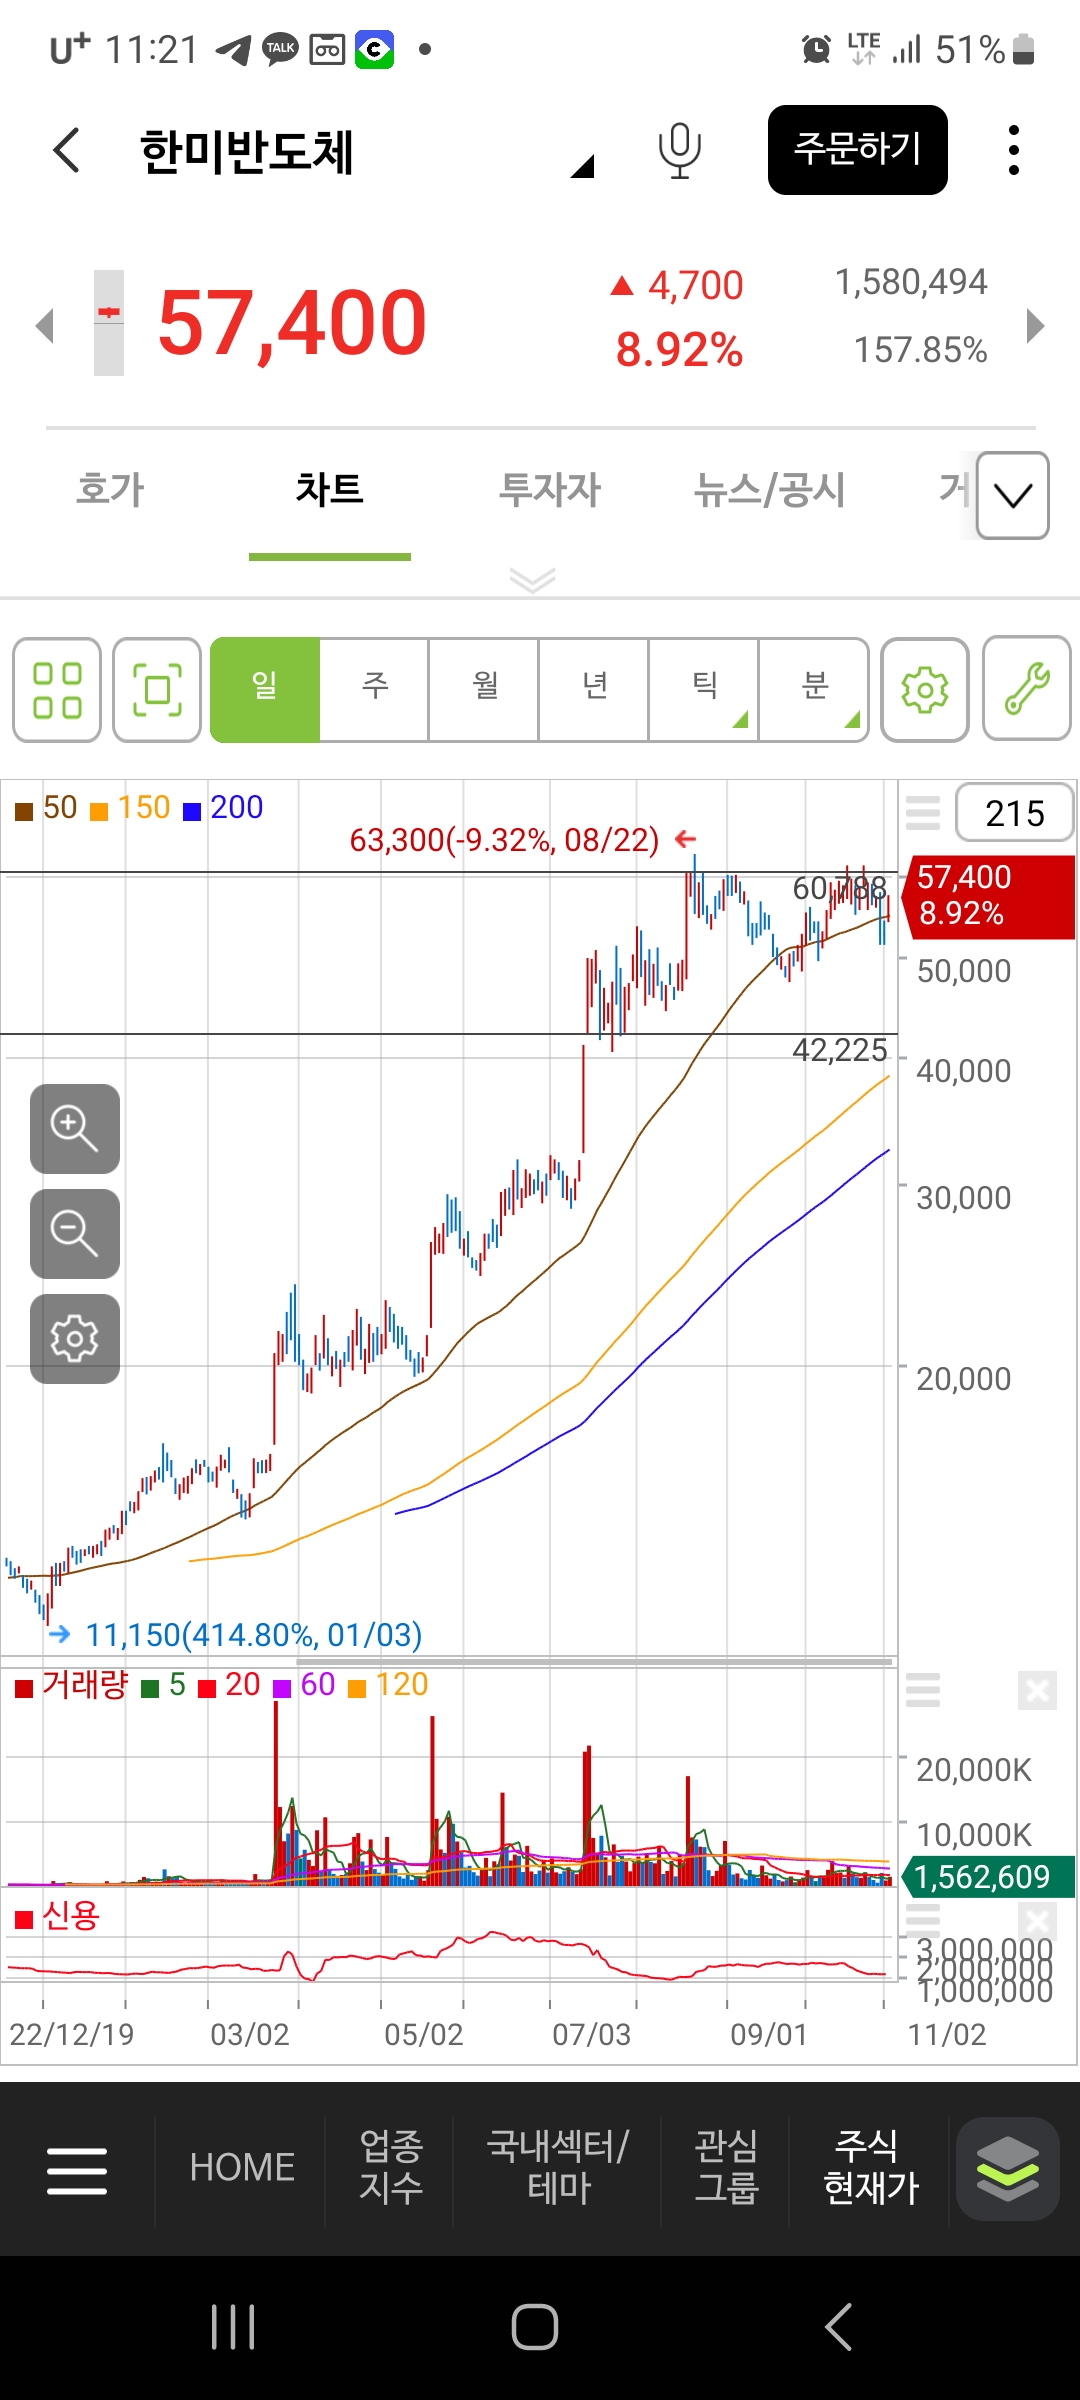Image resolution: width=1080 pixels, height=2400 pixels.
Task: Expand the tab list with chevron box
Action: coord(1013,495)
